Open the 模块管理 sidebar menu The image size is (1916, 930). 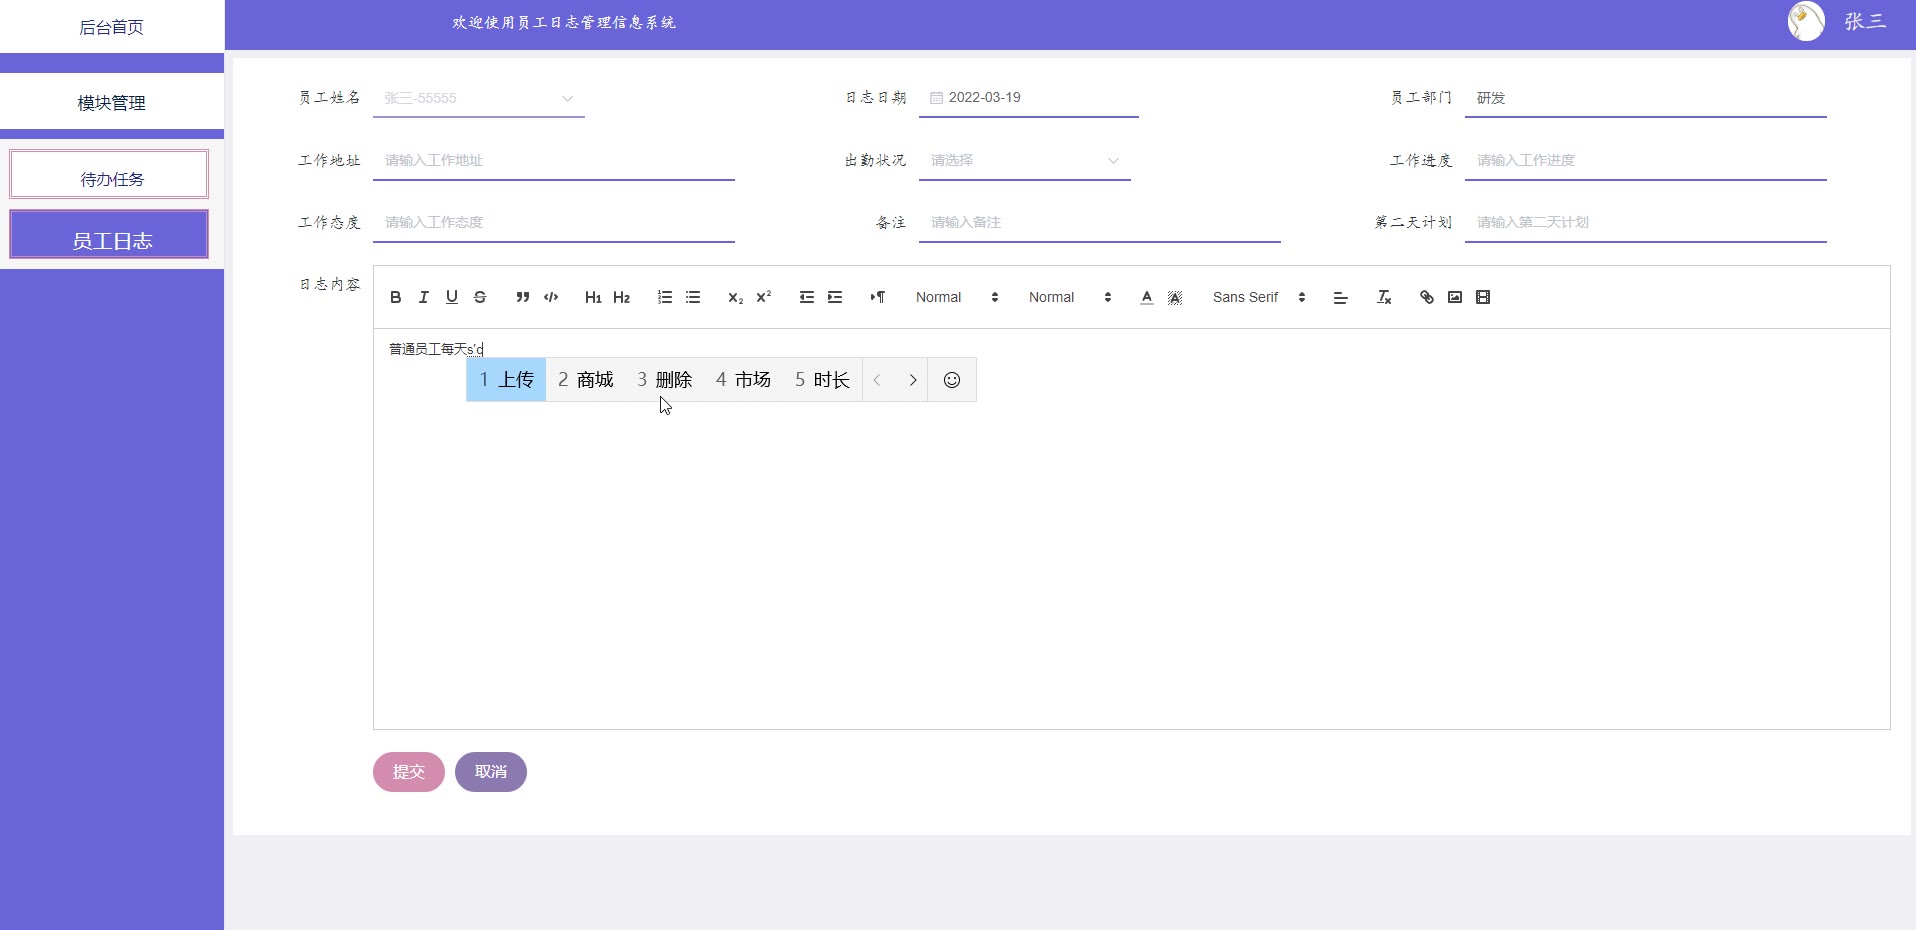pos(112,102)
